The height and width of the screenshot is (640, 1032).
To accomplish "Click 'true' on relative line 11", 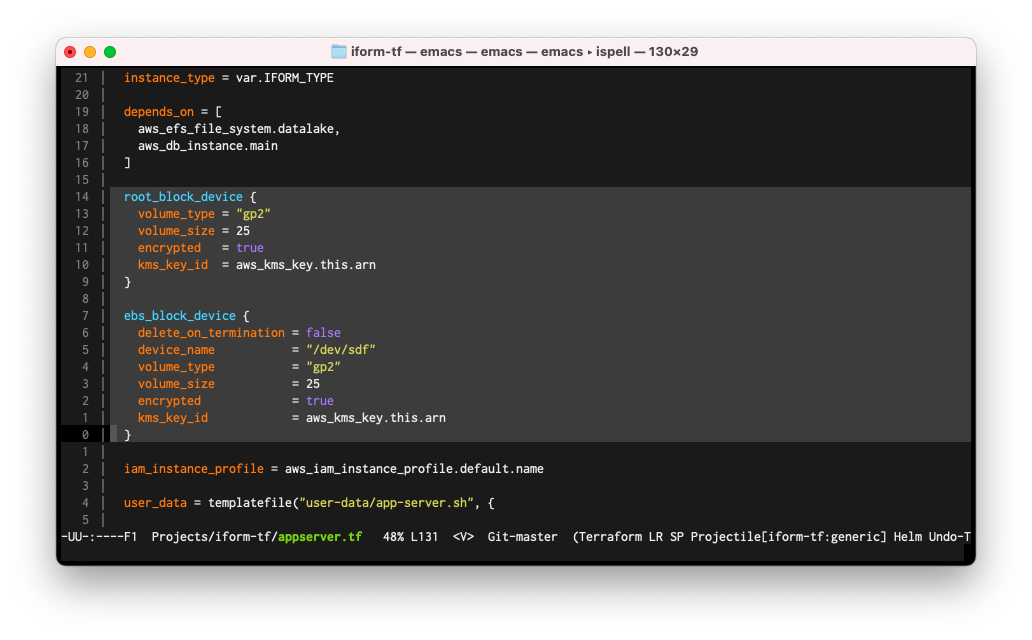I will coord(250,248).
